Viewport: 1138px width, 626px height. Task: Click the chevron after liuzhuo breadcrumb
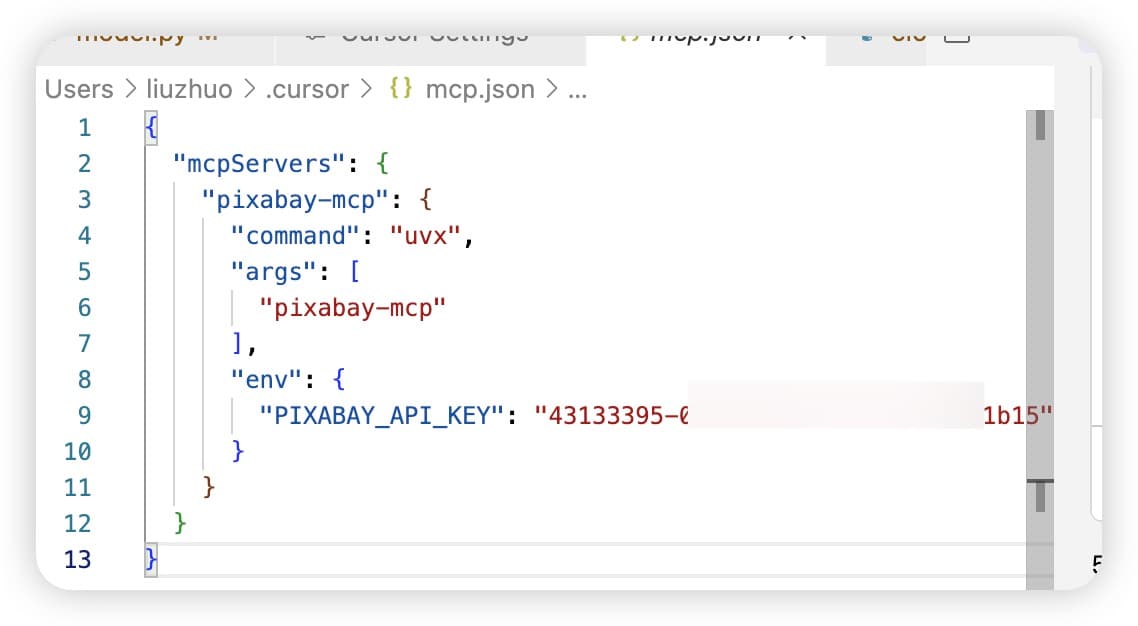(x=250, y=88)
